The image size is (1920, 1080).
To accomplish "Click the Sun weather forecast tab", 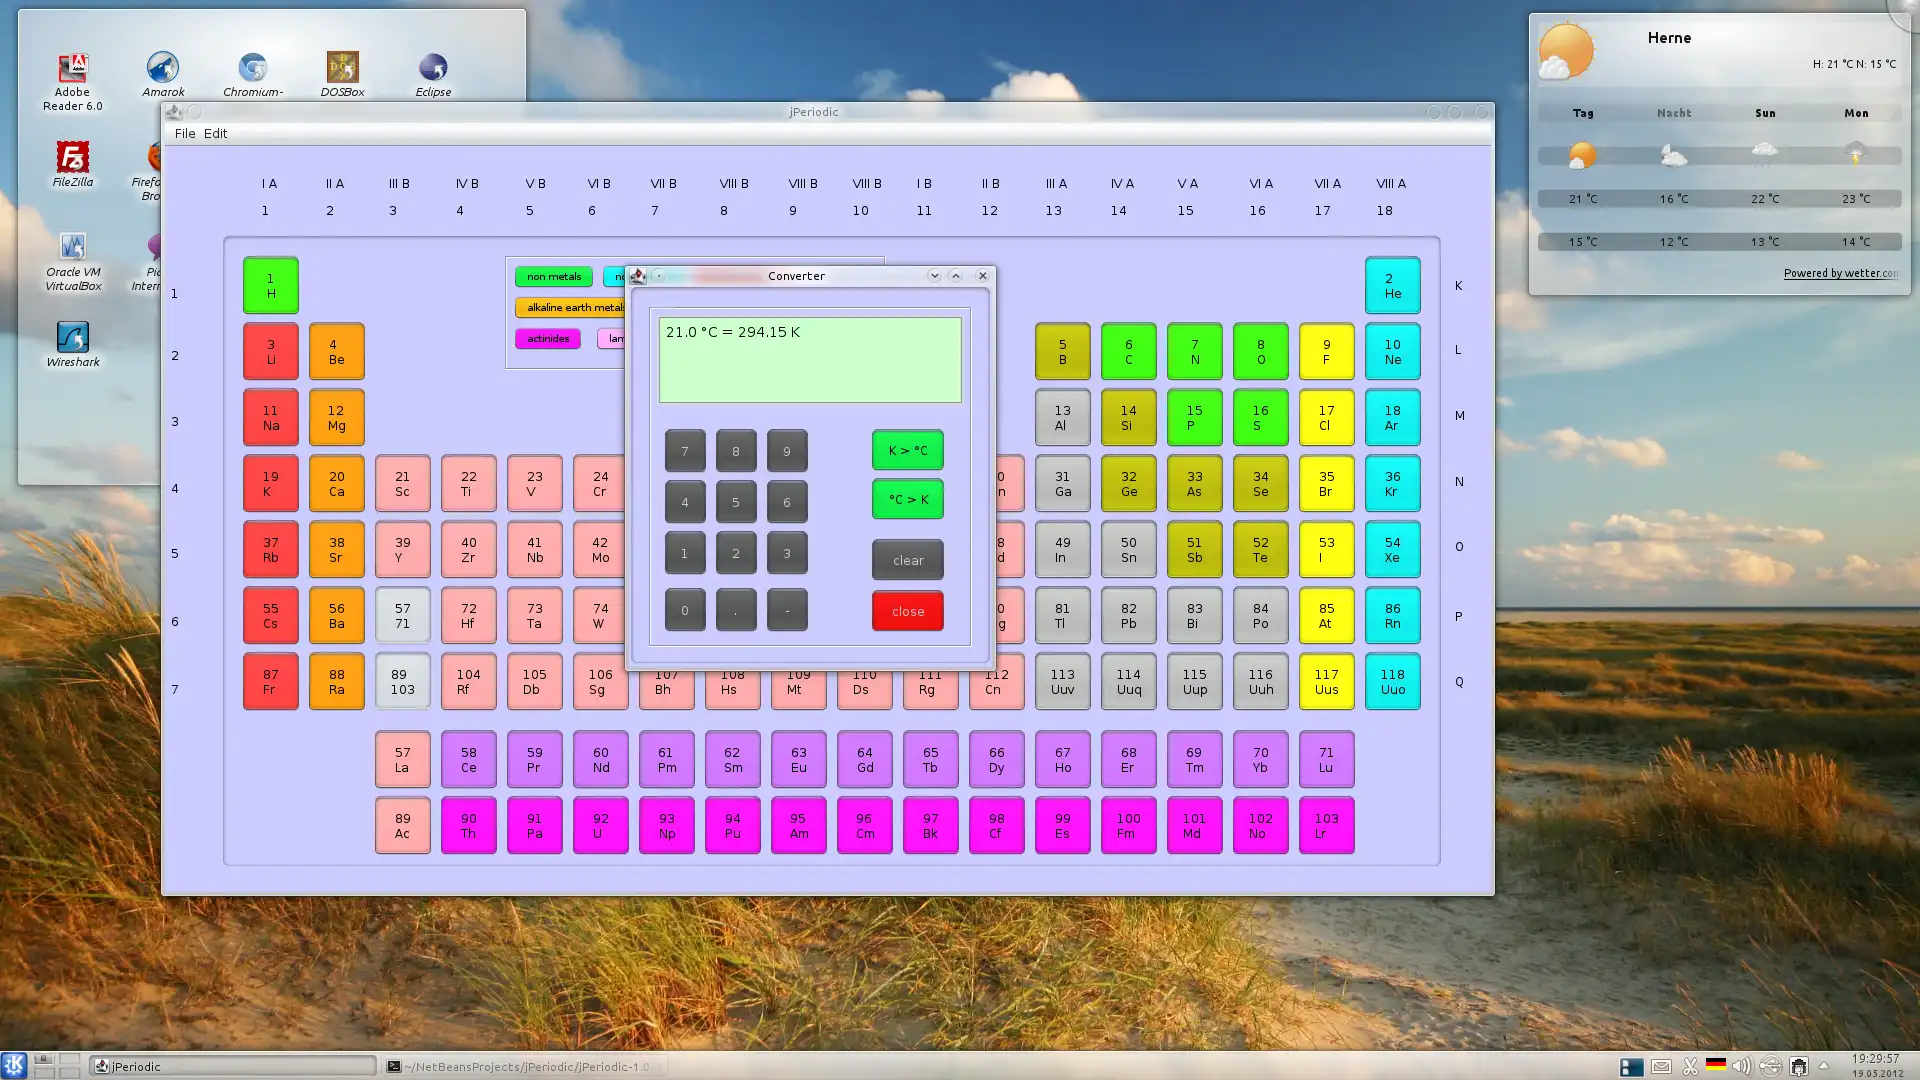I will tap(1764, 112).
